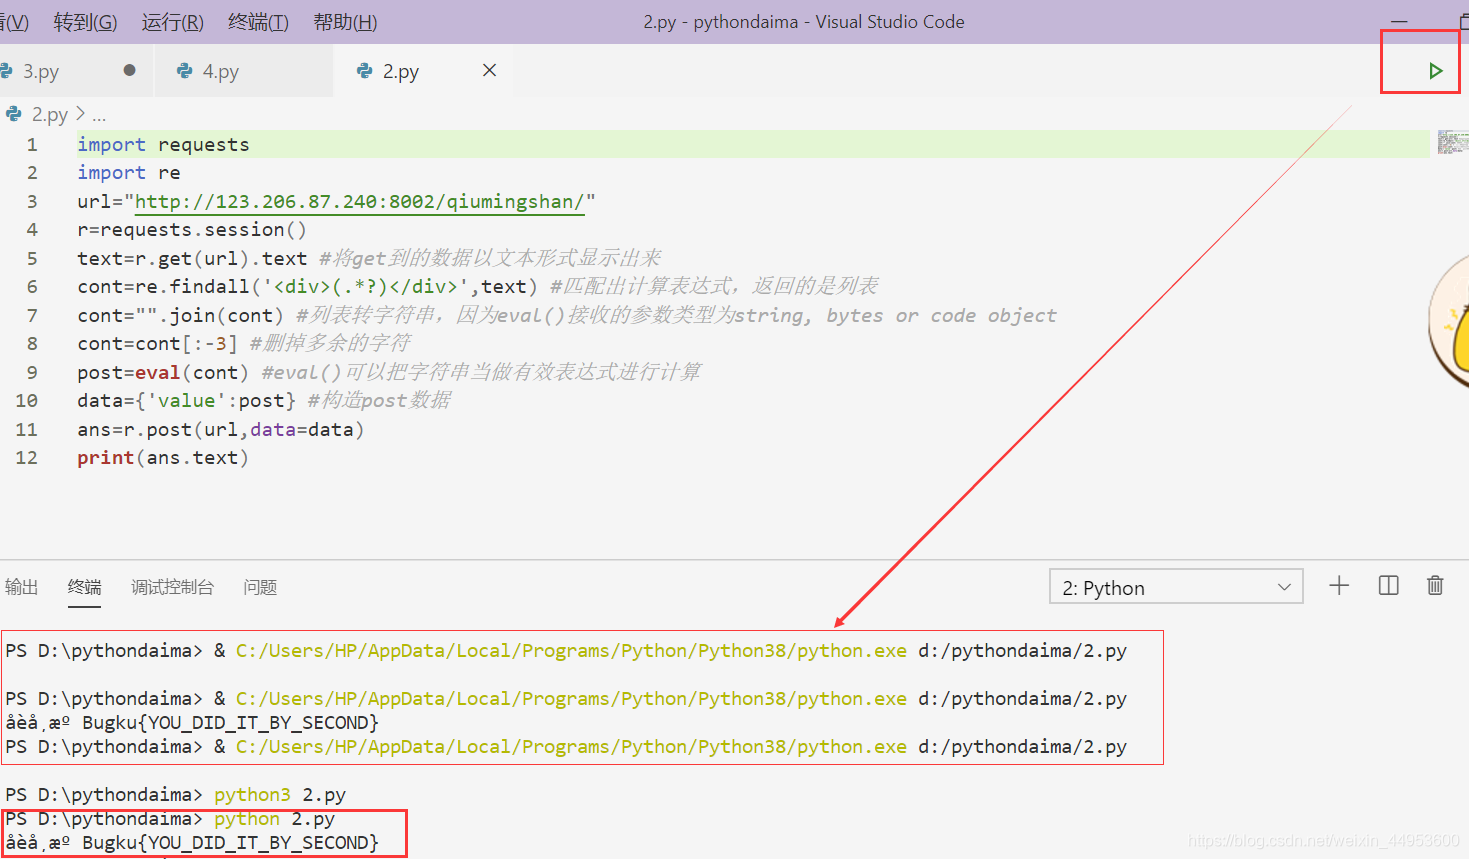Switch to the 问题 panel tab
The image size is (1469, 859).
pyautogui.click(x=260, y=587)
